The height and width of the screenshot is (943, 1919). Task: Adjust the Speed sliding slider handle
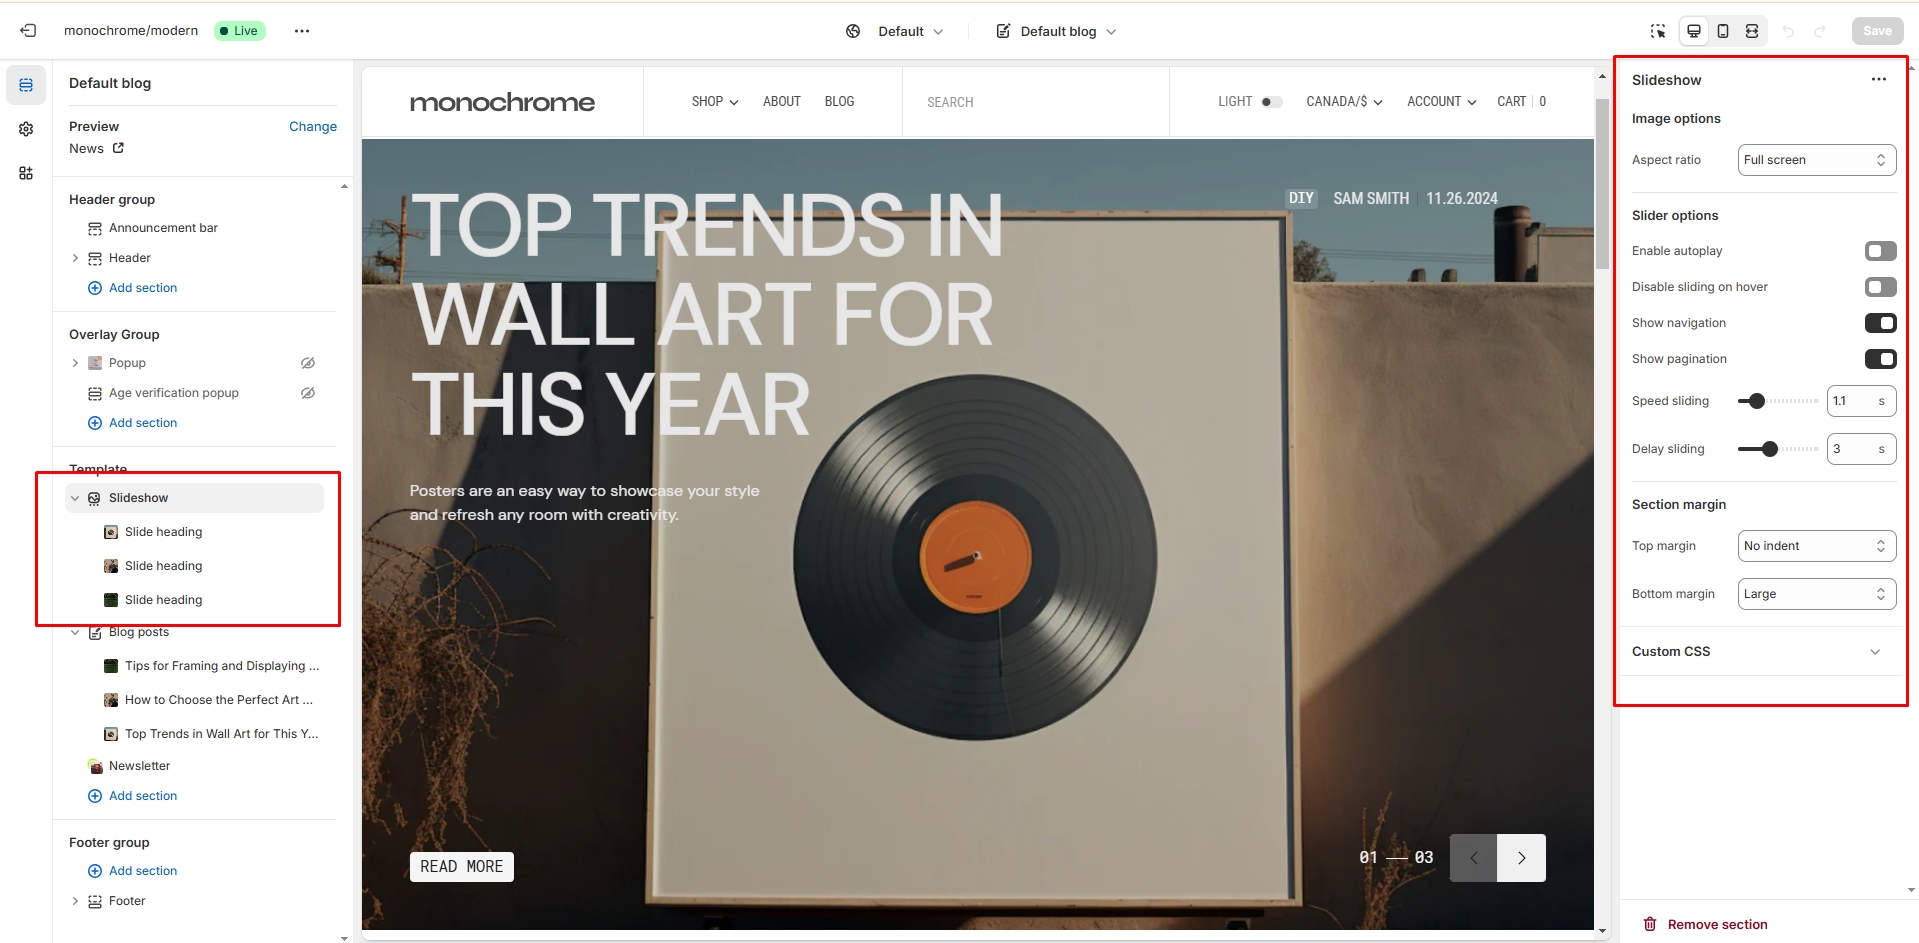point(1757,401)
